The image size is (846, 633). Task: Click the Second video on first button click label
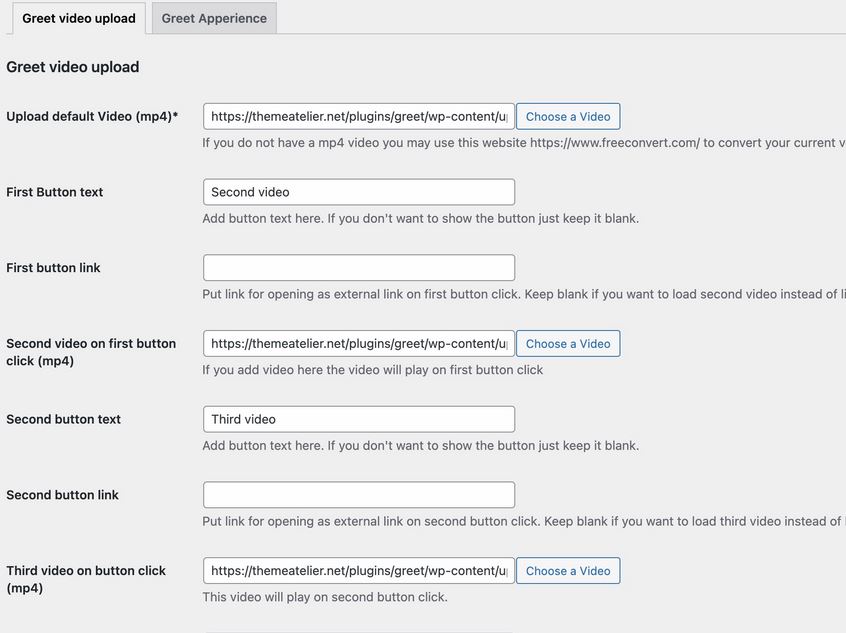(91, 352)
